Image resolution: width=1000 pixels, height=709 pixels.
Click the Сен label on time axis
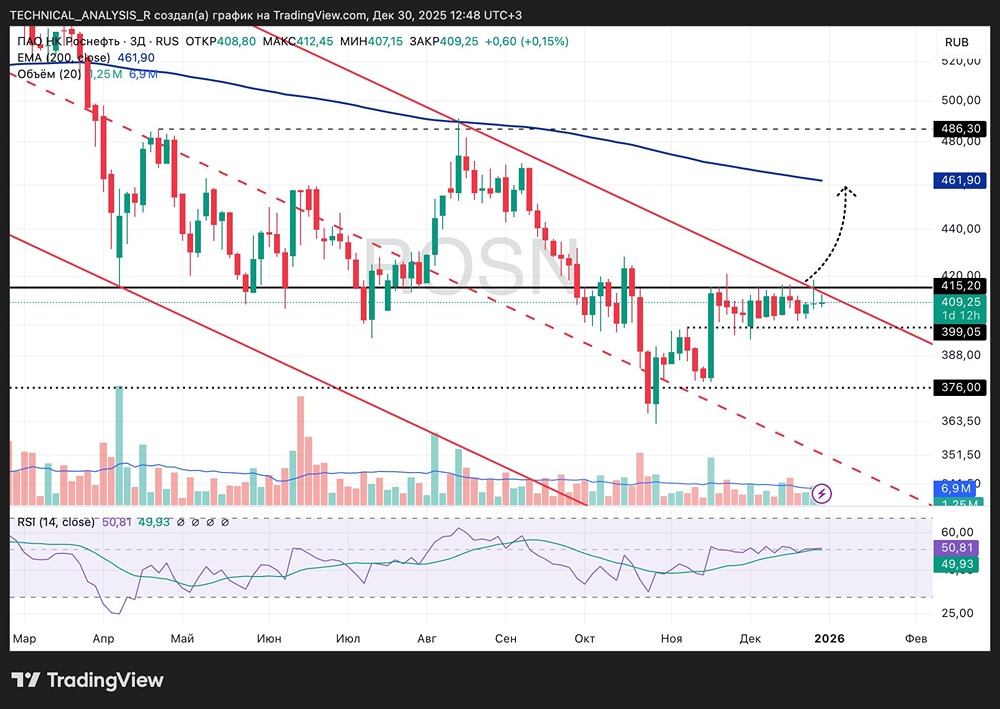[506, 638]
